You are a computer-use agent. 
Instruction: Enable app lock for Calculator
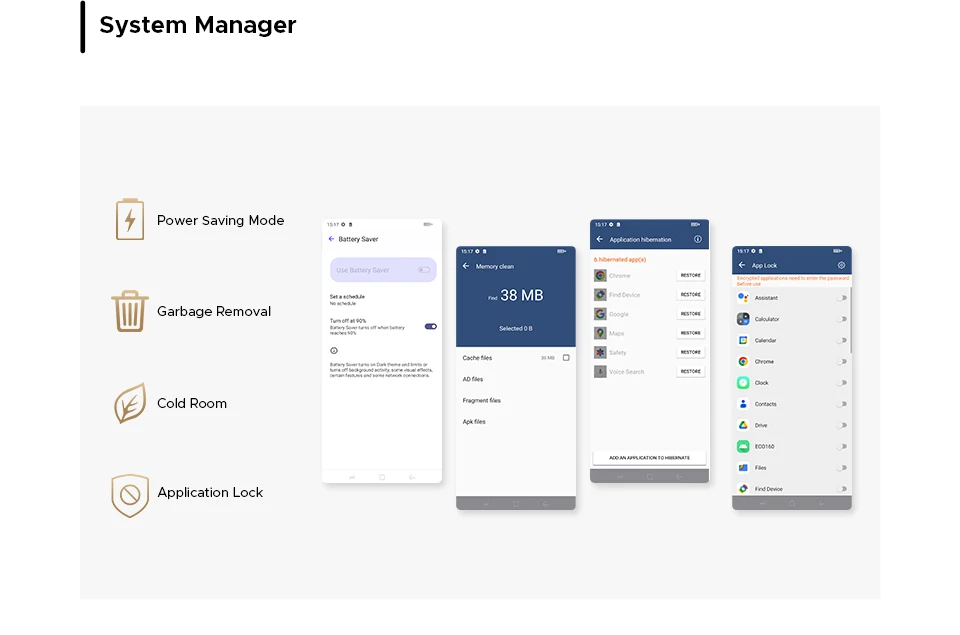[842, 319]
